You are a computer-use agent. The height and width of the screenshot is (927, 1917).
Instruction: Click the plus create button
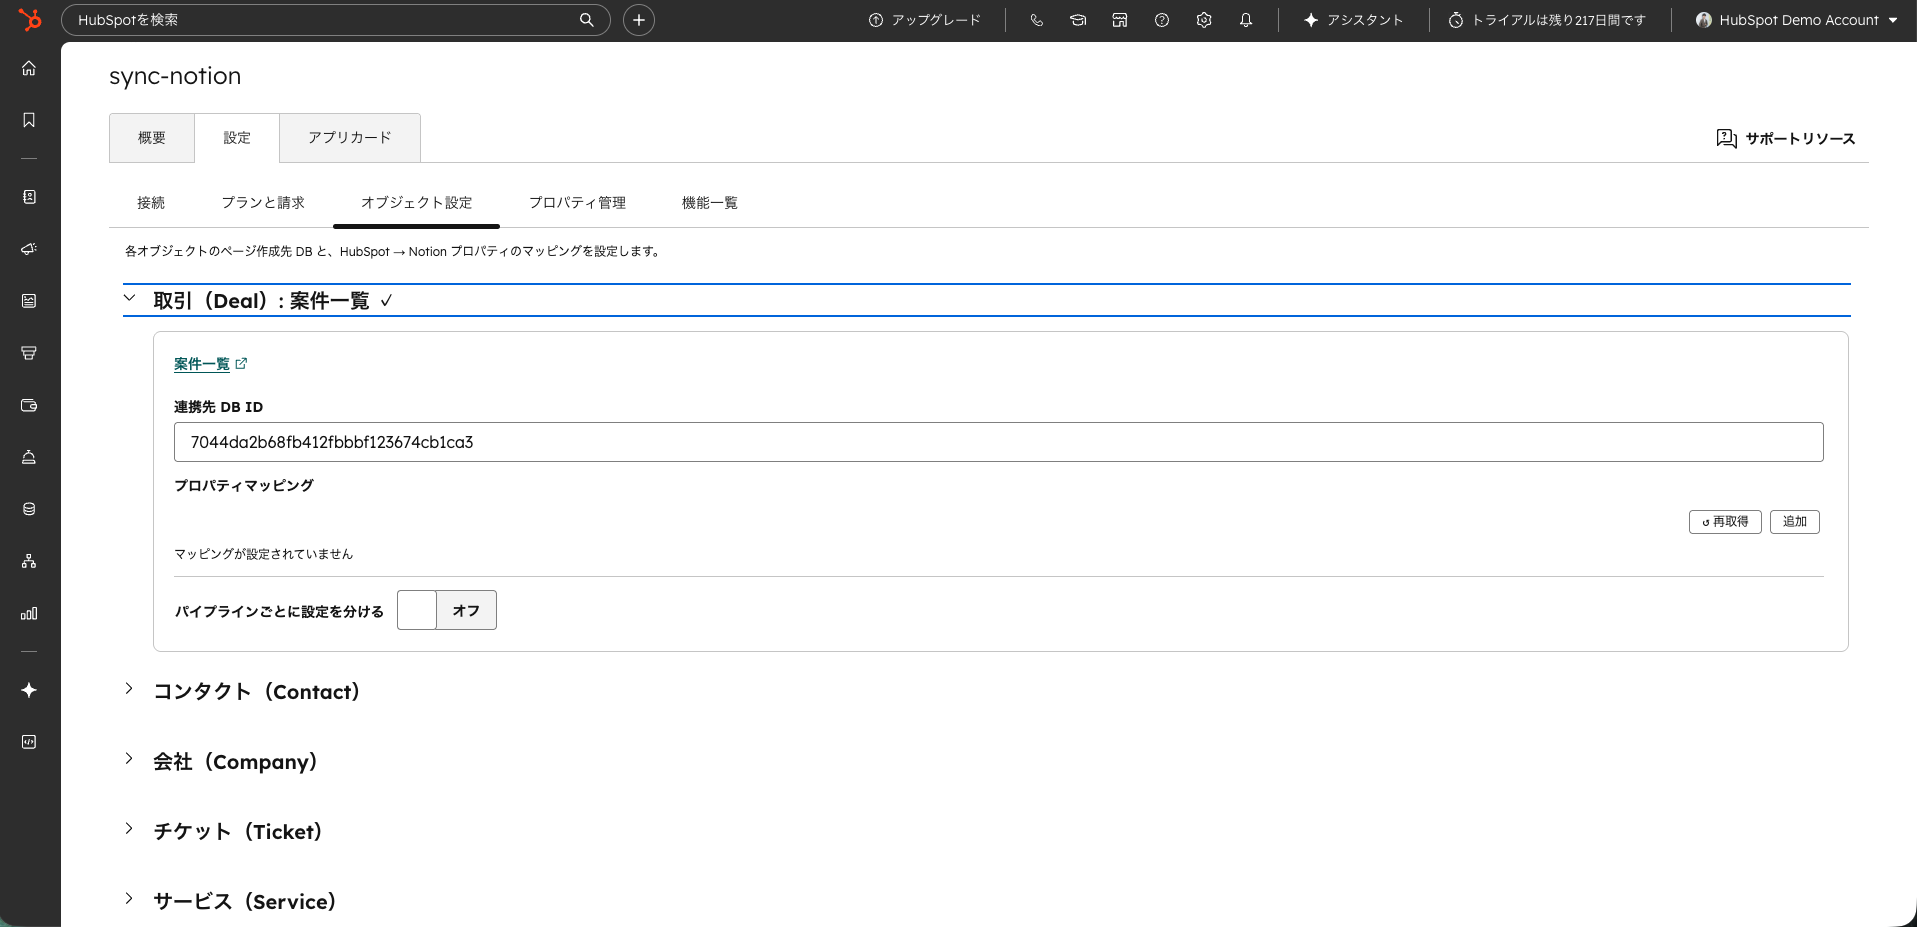639,20
